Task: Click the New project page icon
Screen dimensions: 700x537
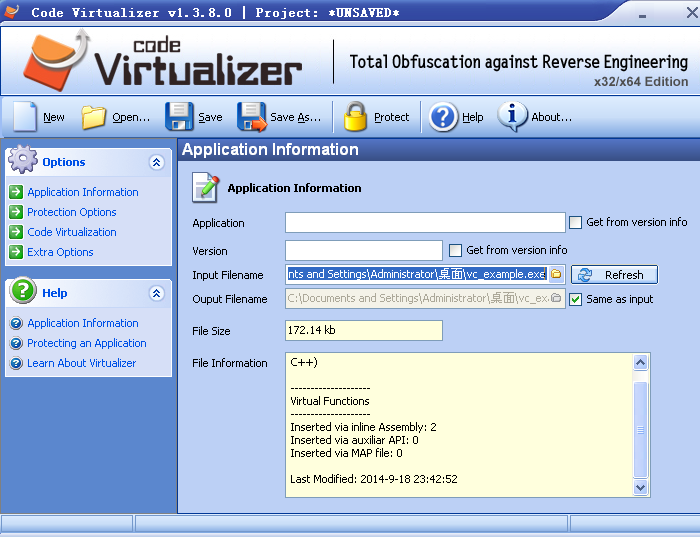Action: [x=25, y=117]
